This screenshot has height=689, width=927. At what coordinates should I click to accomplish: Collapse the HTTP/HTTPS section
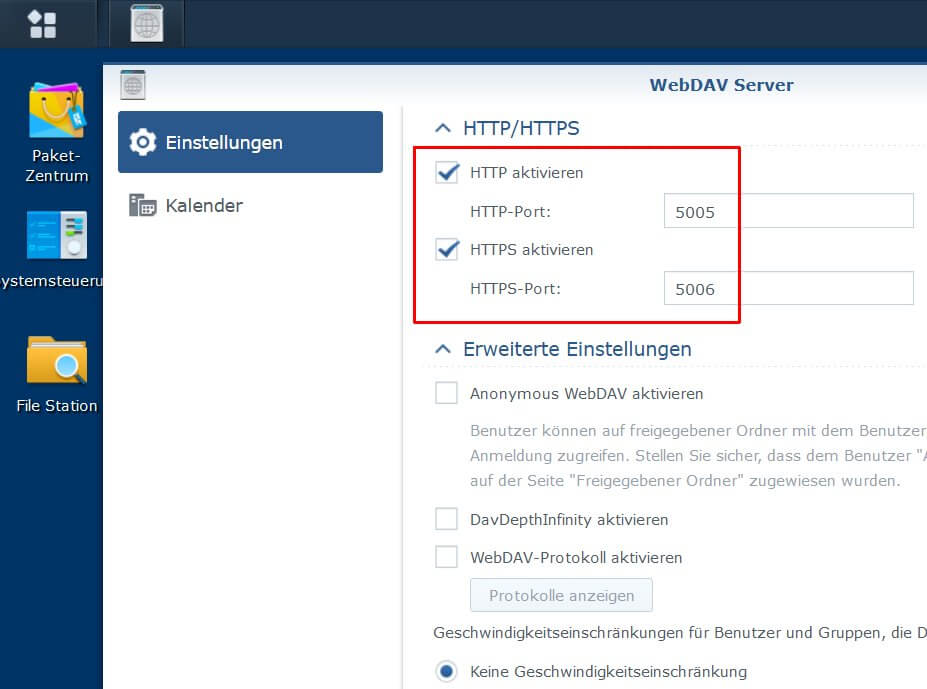click(x=443, y=128)
